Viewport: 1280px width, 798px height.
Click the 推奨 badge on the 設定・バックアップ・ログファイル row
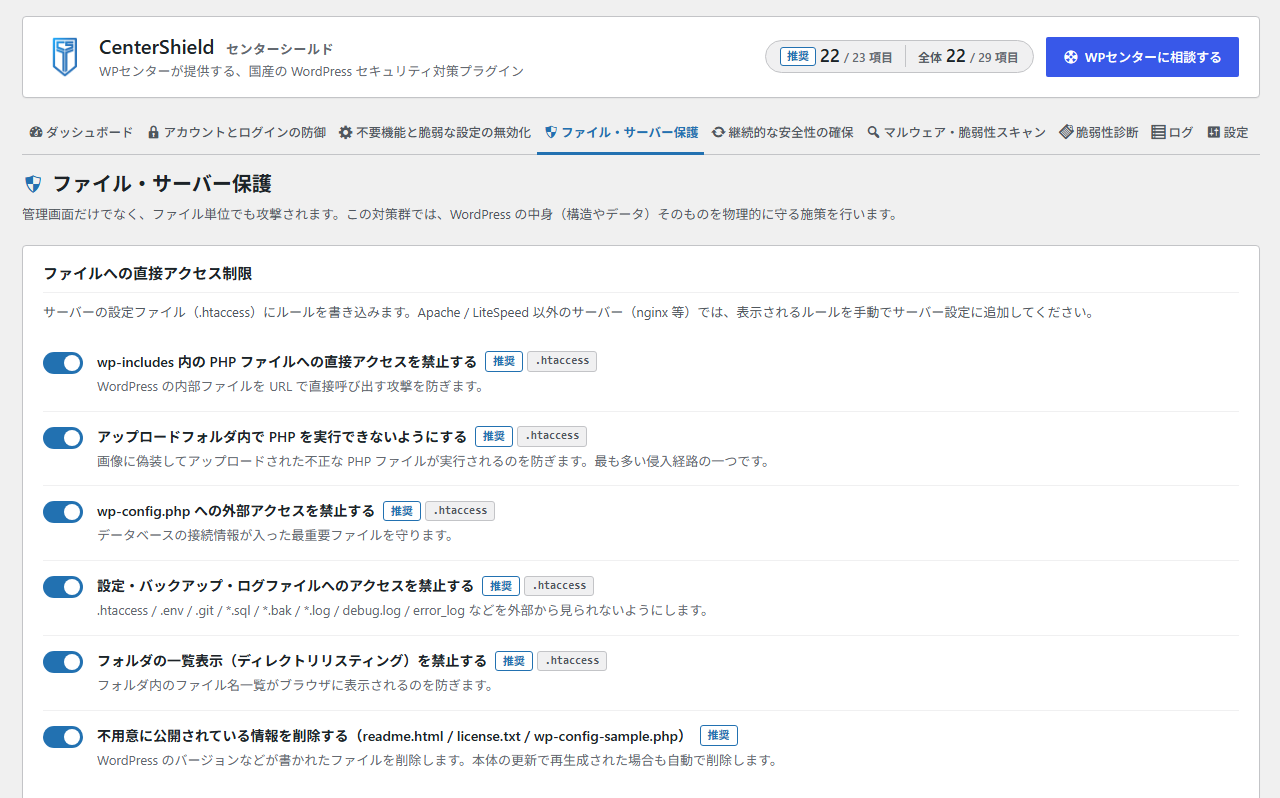coord(500,586)
